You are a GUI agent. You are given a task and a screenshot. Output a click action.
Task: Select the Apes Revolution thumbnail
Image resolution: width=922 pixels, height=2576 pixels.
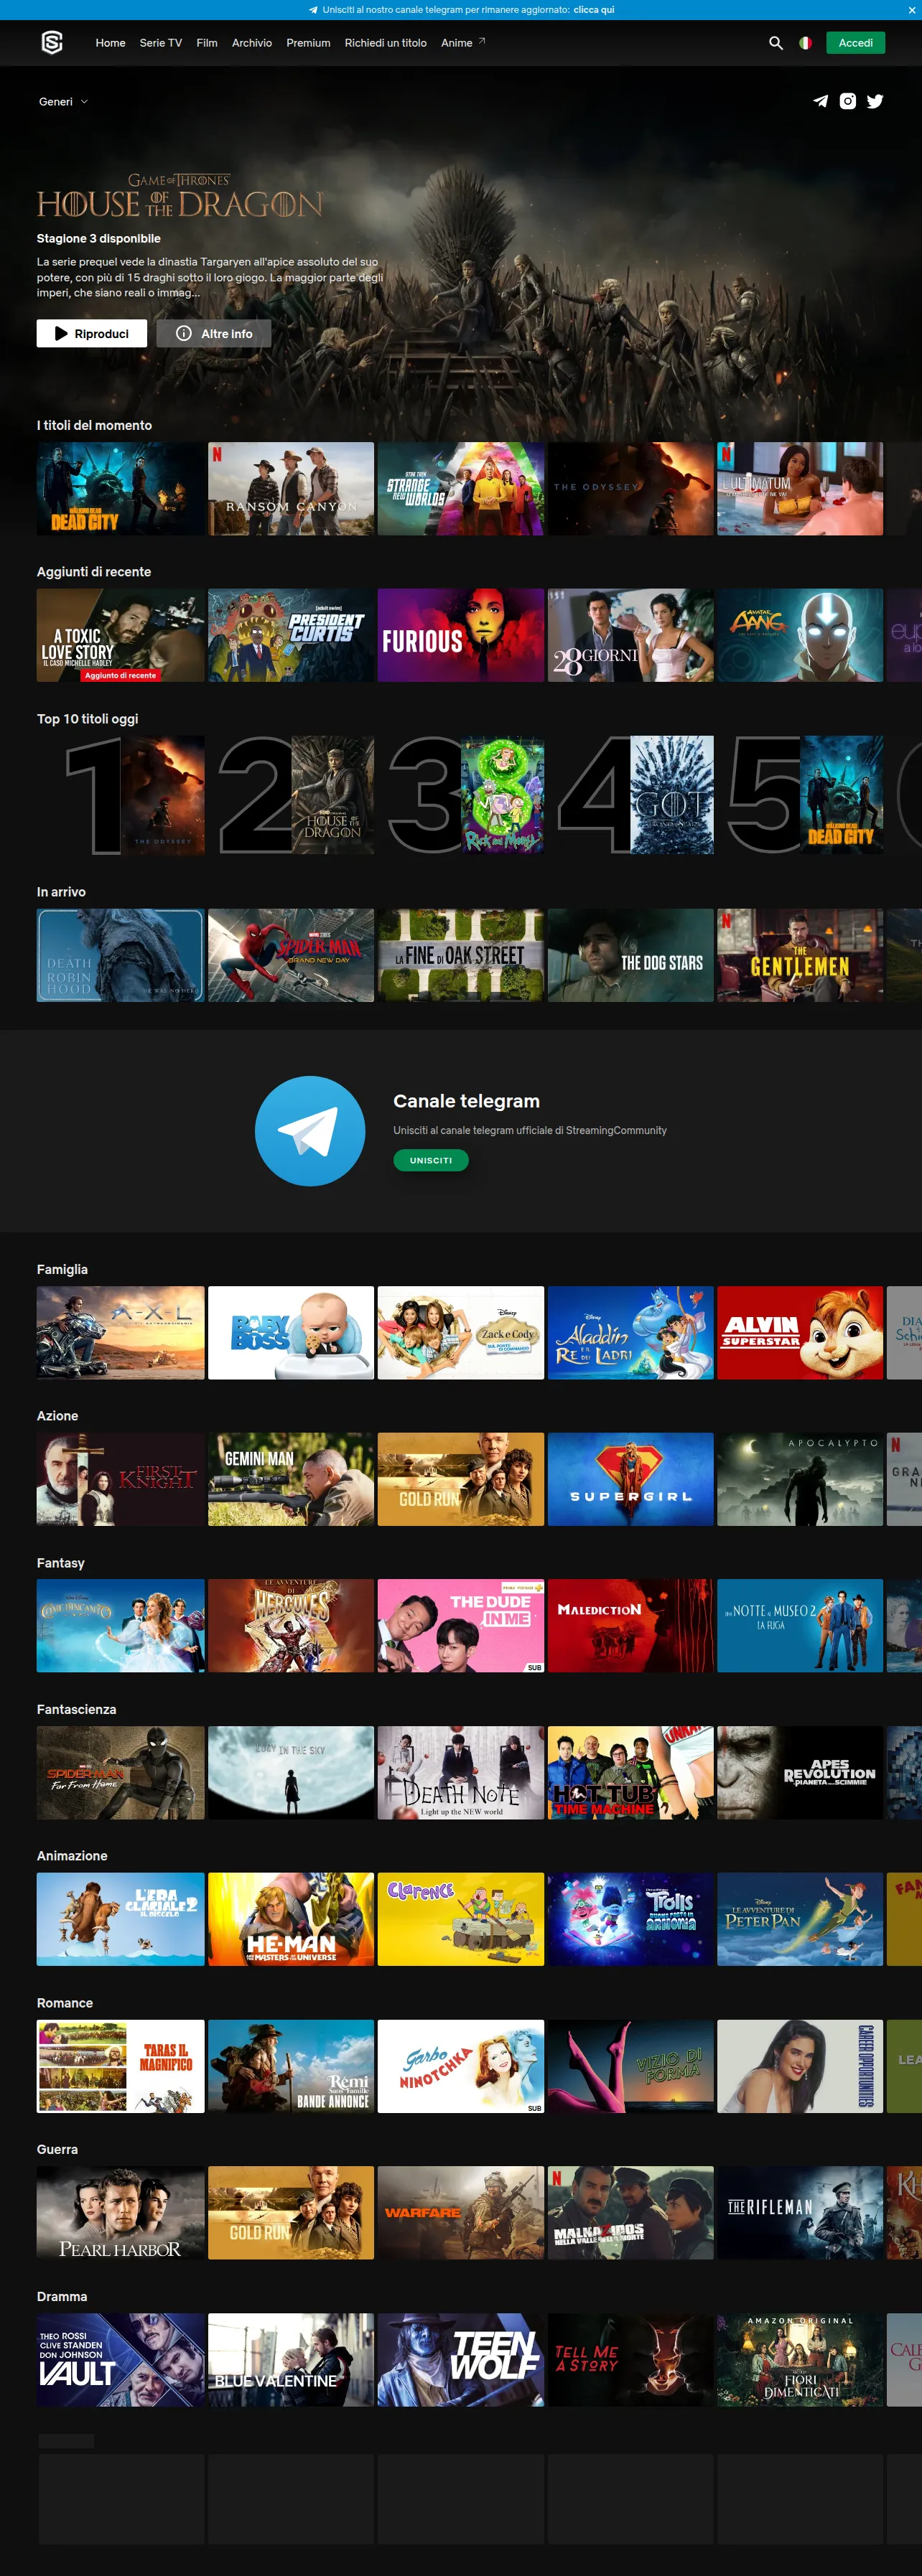click(x=800, y=1773)
